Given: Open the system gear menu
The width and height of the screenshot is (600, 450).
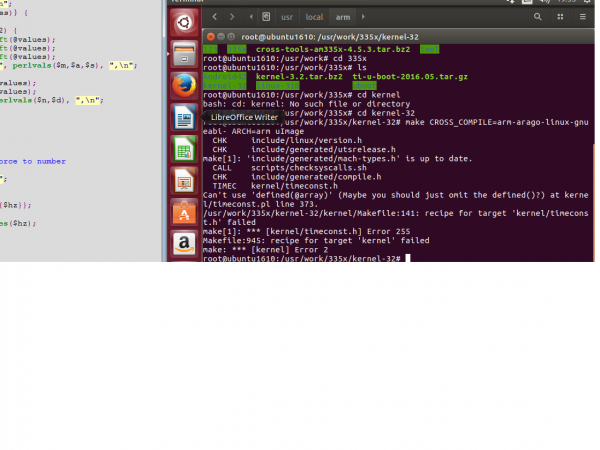Looking at the screenshot, I should (x=590, y=3).
